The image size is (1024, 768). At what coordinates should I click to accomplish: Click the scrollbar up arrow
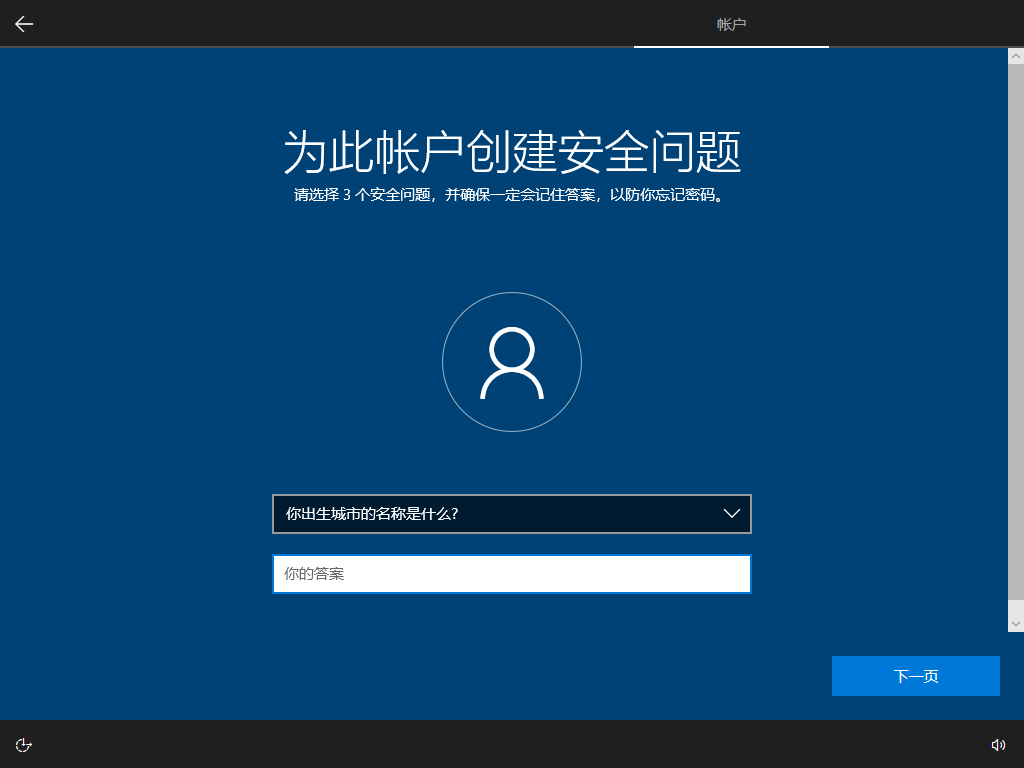[x=1016, y=56]
